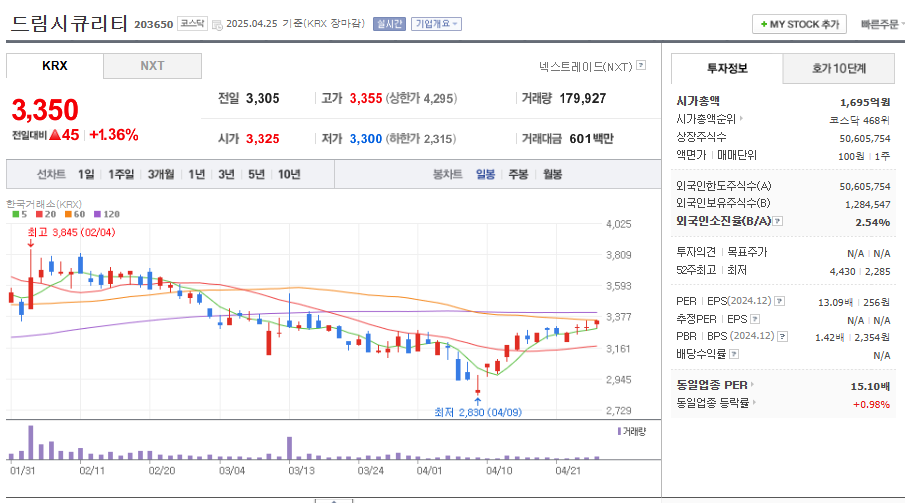Screen dimensions: 905x503
Task: Click the 외국인소진율(B/A) label
Action: coord(723,221)
